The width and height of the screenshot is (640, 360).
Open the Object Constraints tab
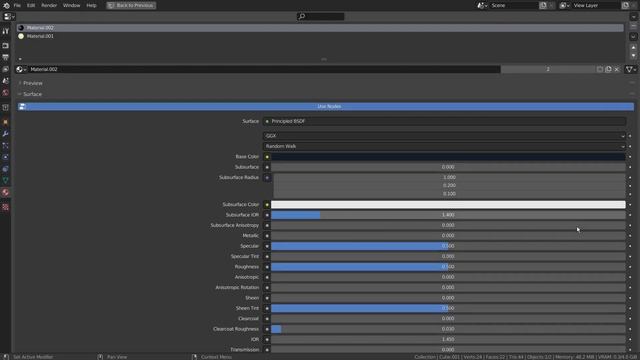coord(5,169)
